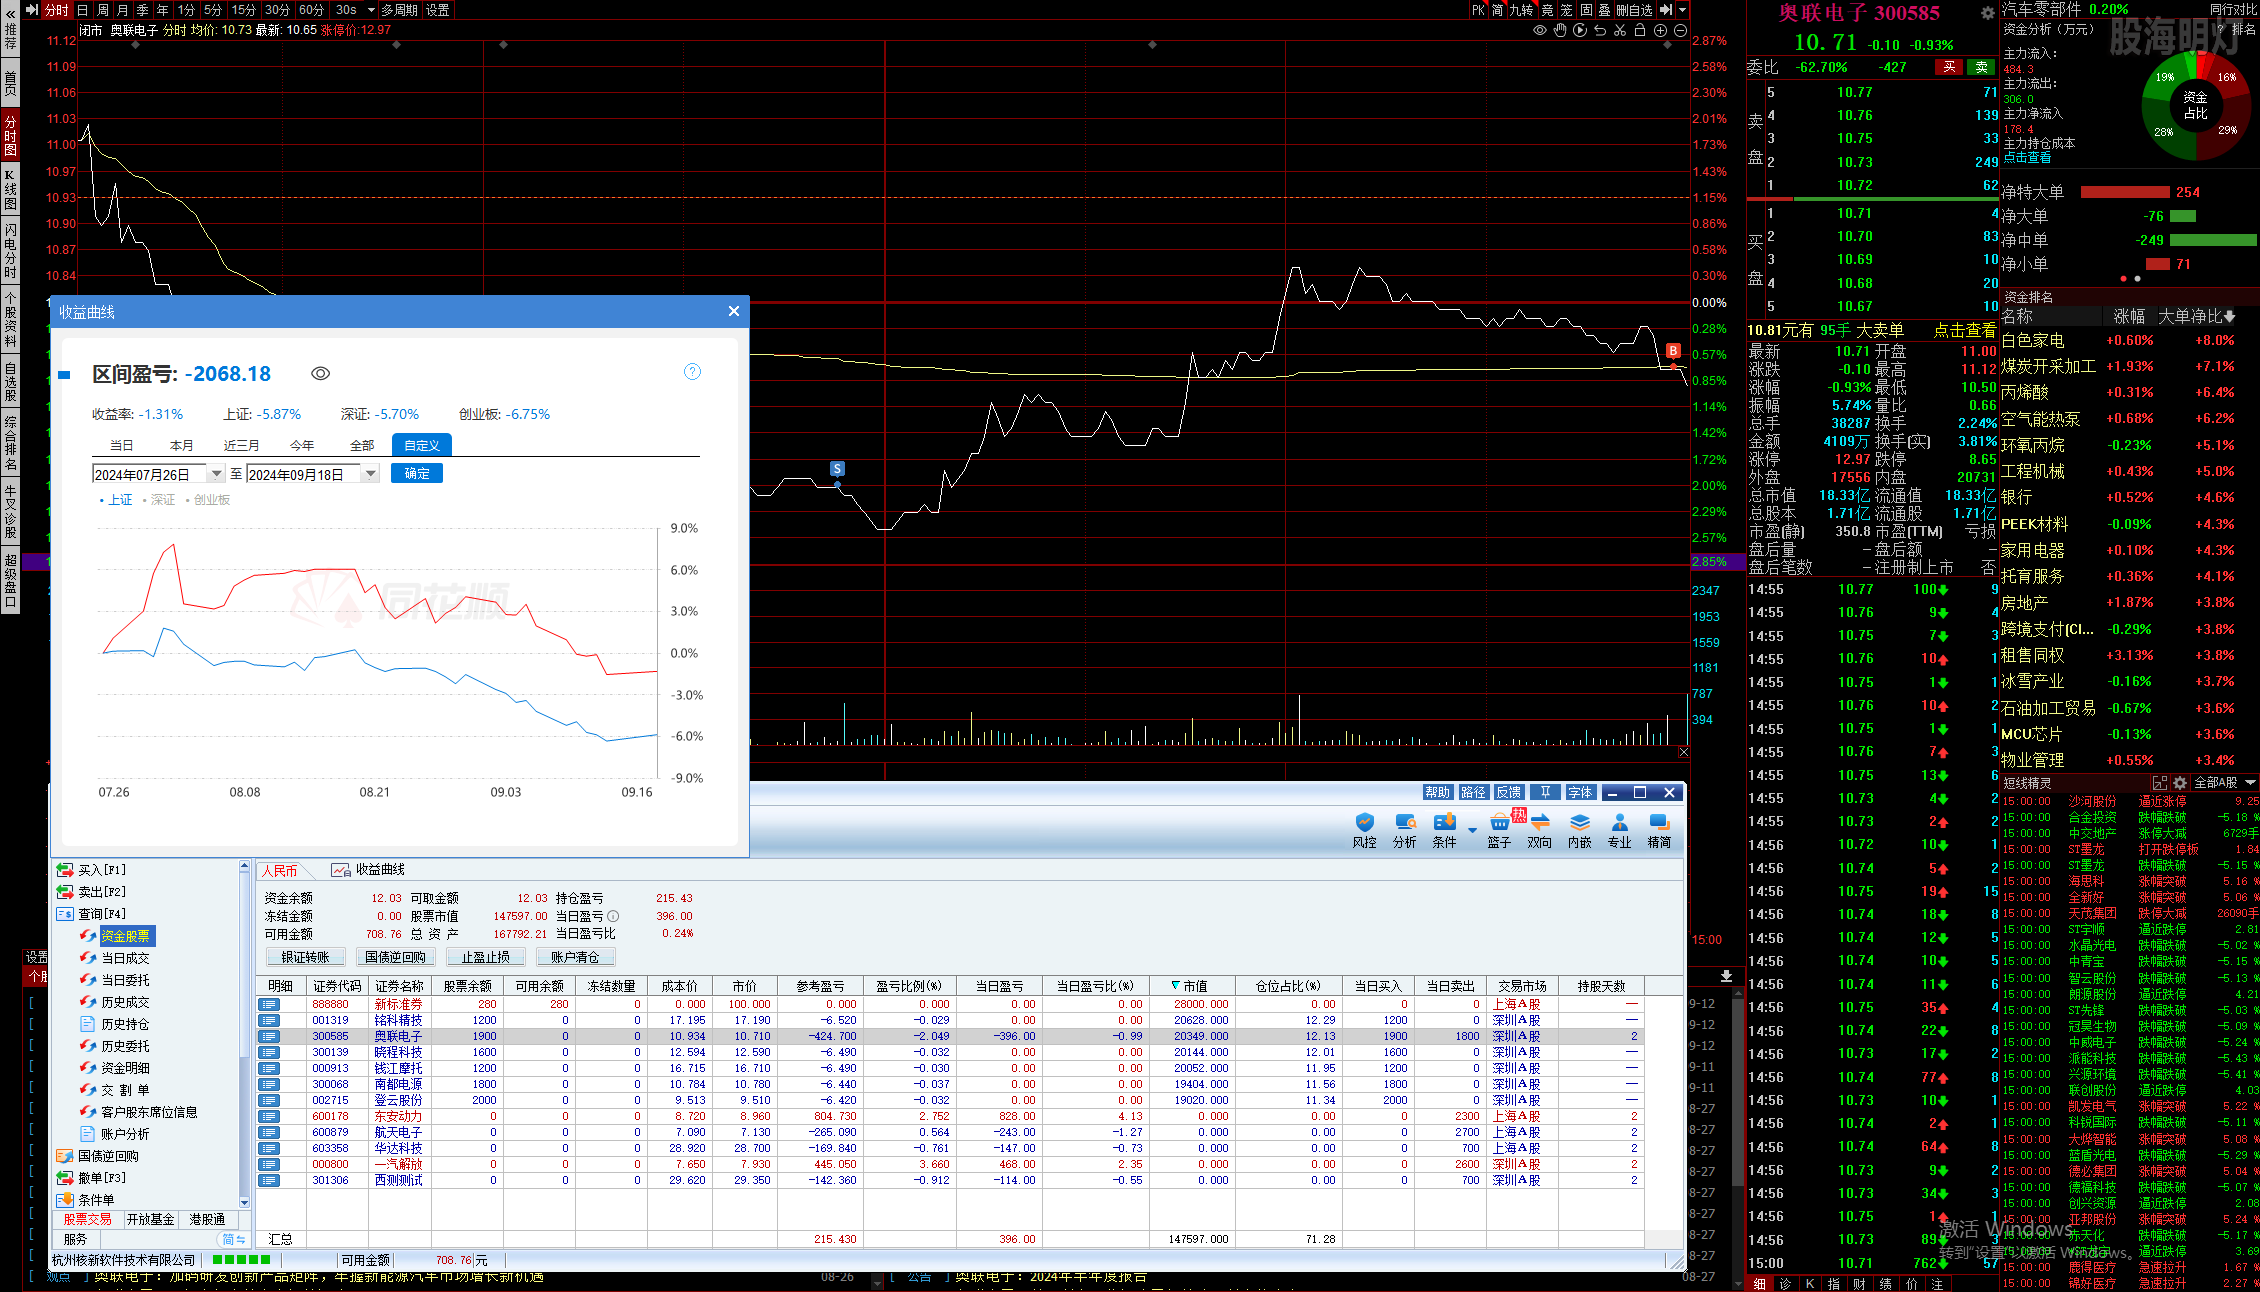The height and width of the screenshot is (1292, 2260).
Task: Switch to 精简 compact mode
Action: 1659,831
